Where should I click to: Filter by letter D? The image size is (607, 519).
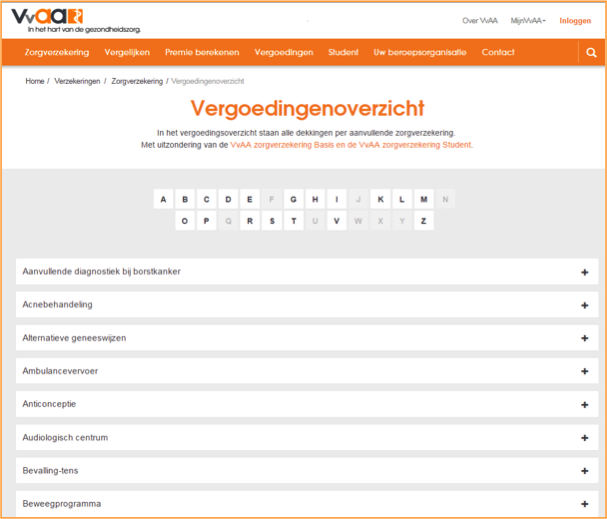click(x=228, y=199)
